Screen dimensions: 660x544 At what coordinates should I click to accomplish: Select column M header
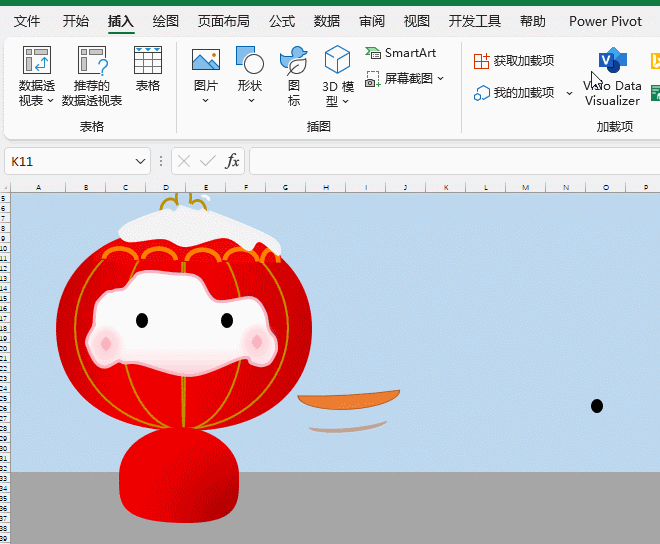pos(526,187)
